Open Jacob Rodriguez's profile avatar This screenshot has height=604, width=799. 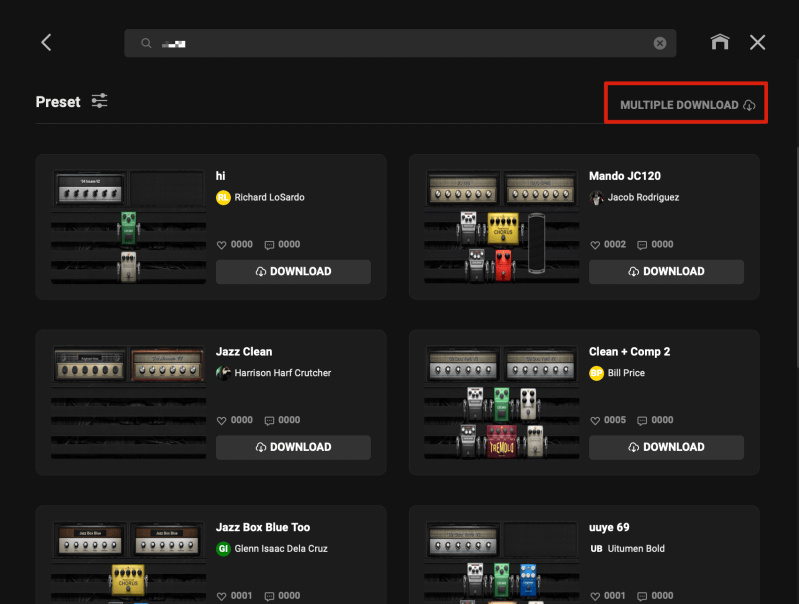pyautogui.click(x=596, y=197)
